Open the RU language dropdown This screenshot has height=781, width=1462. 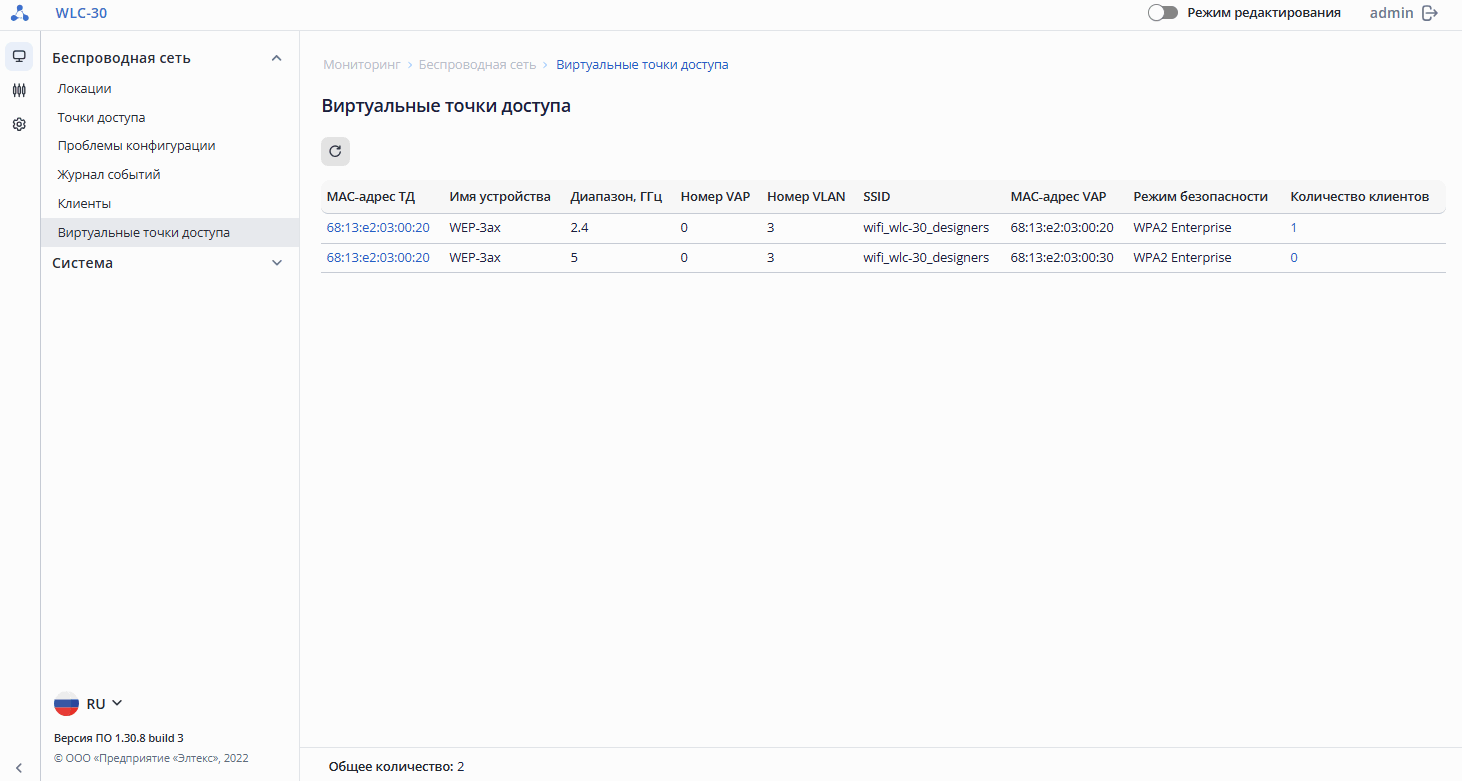pos(105,704)
